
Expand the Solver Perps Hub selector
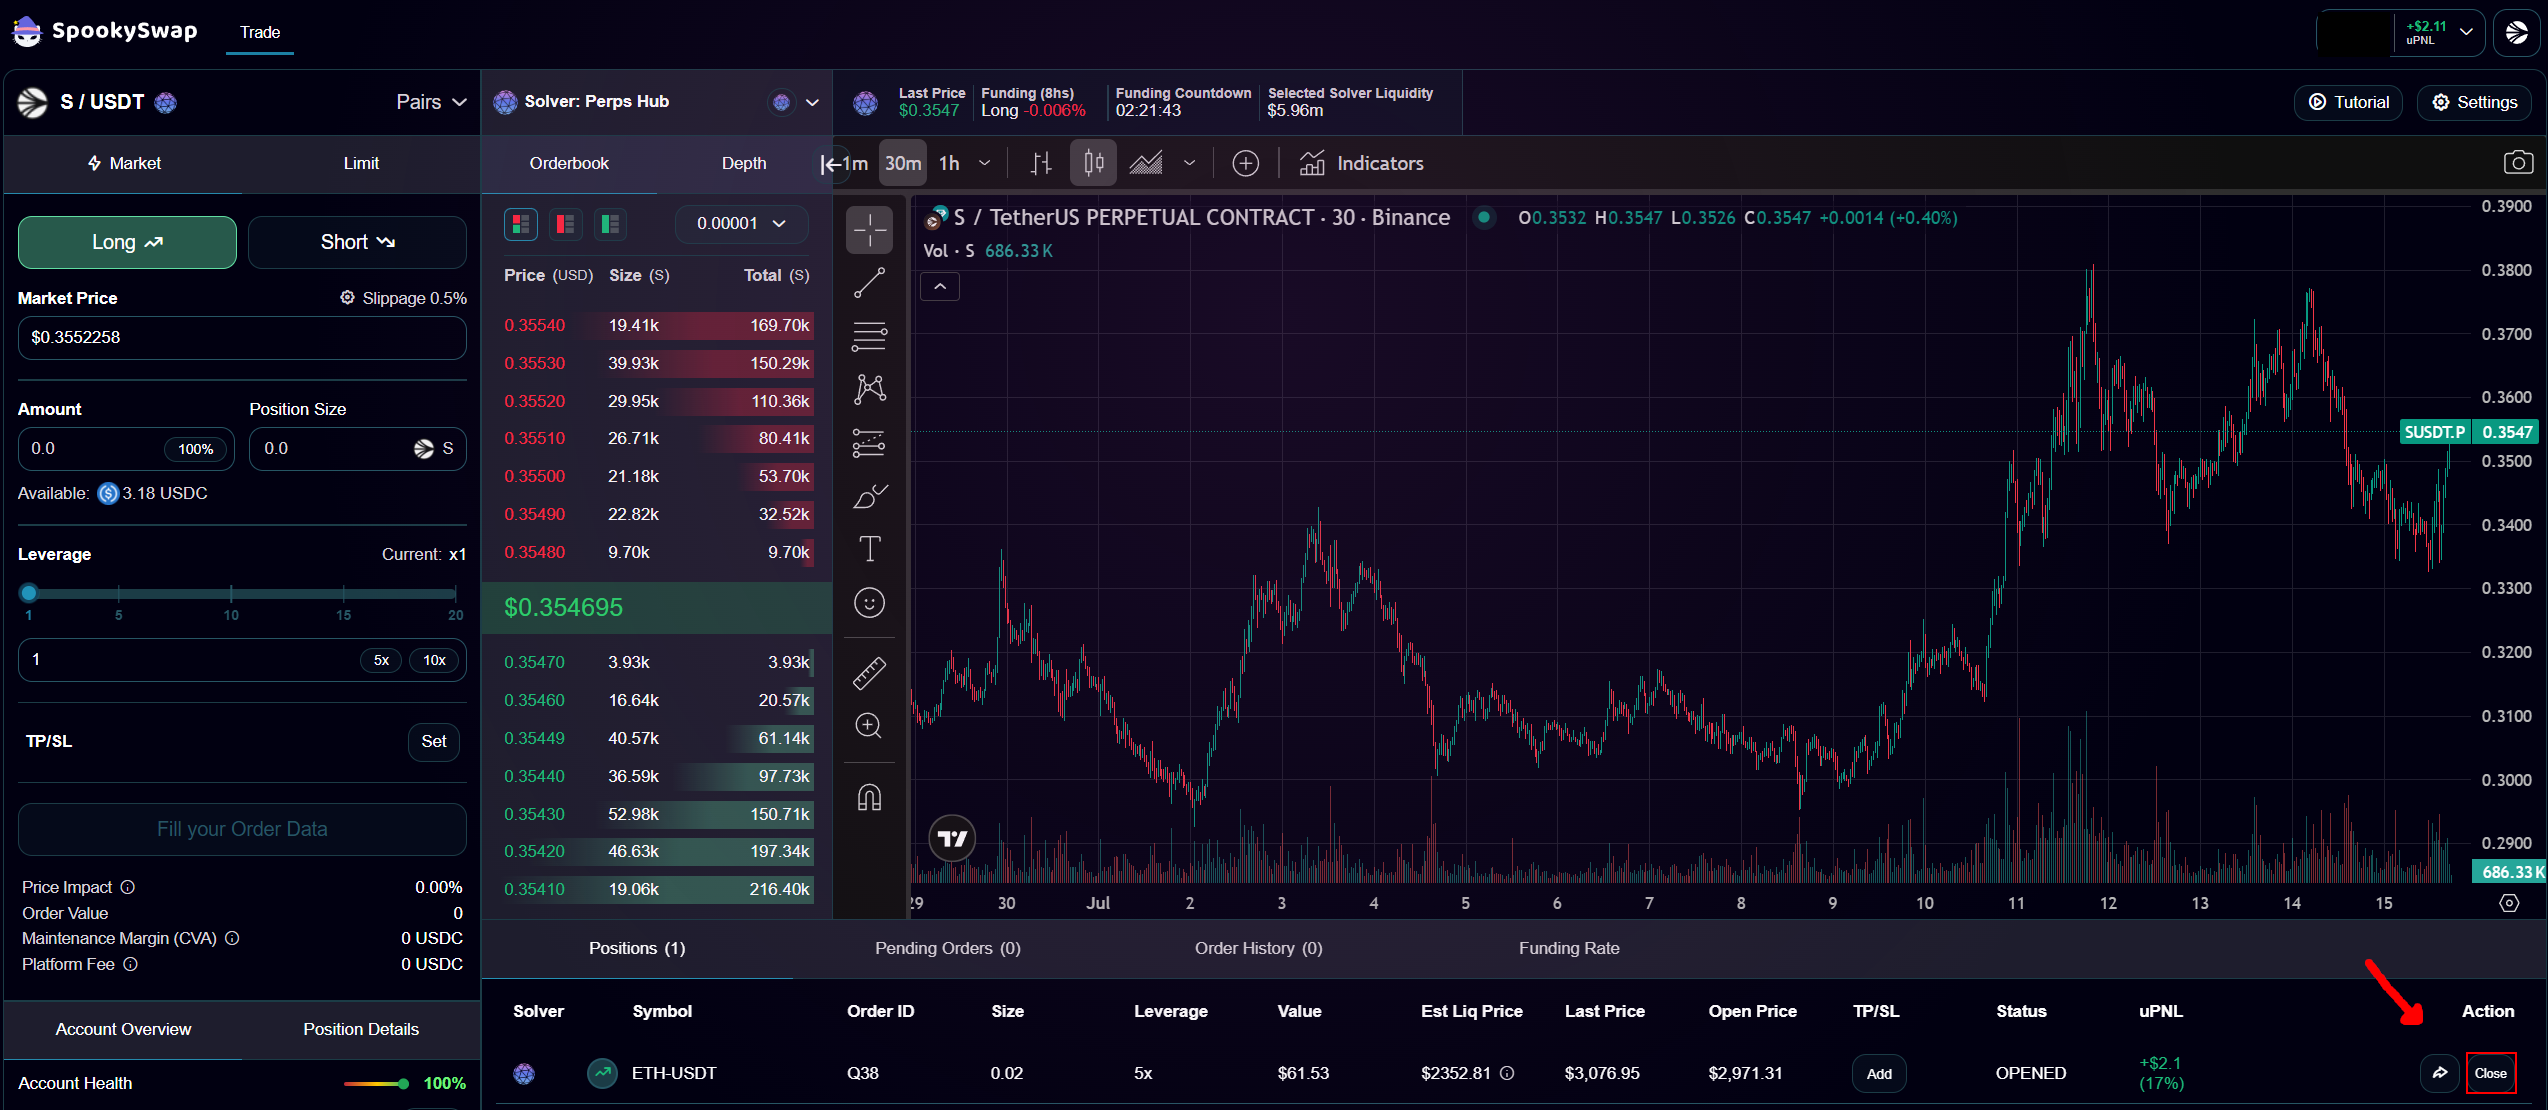pyautogui.click(x=812, y=102)
